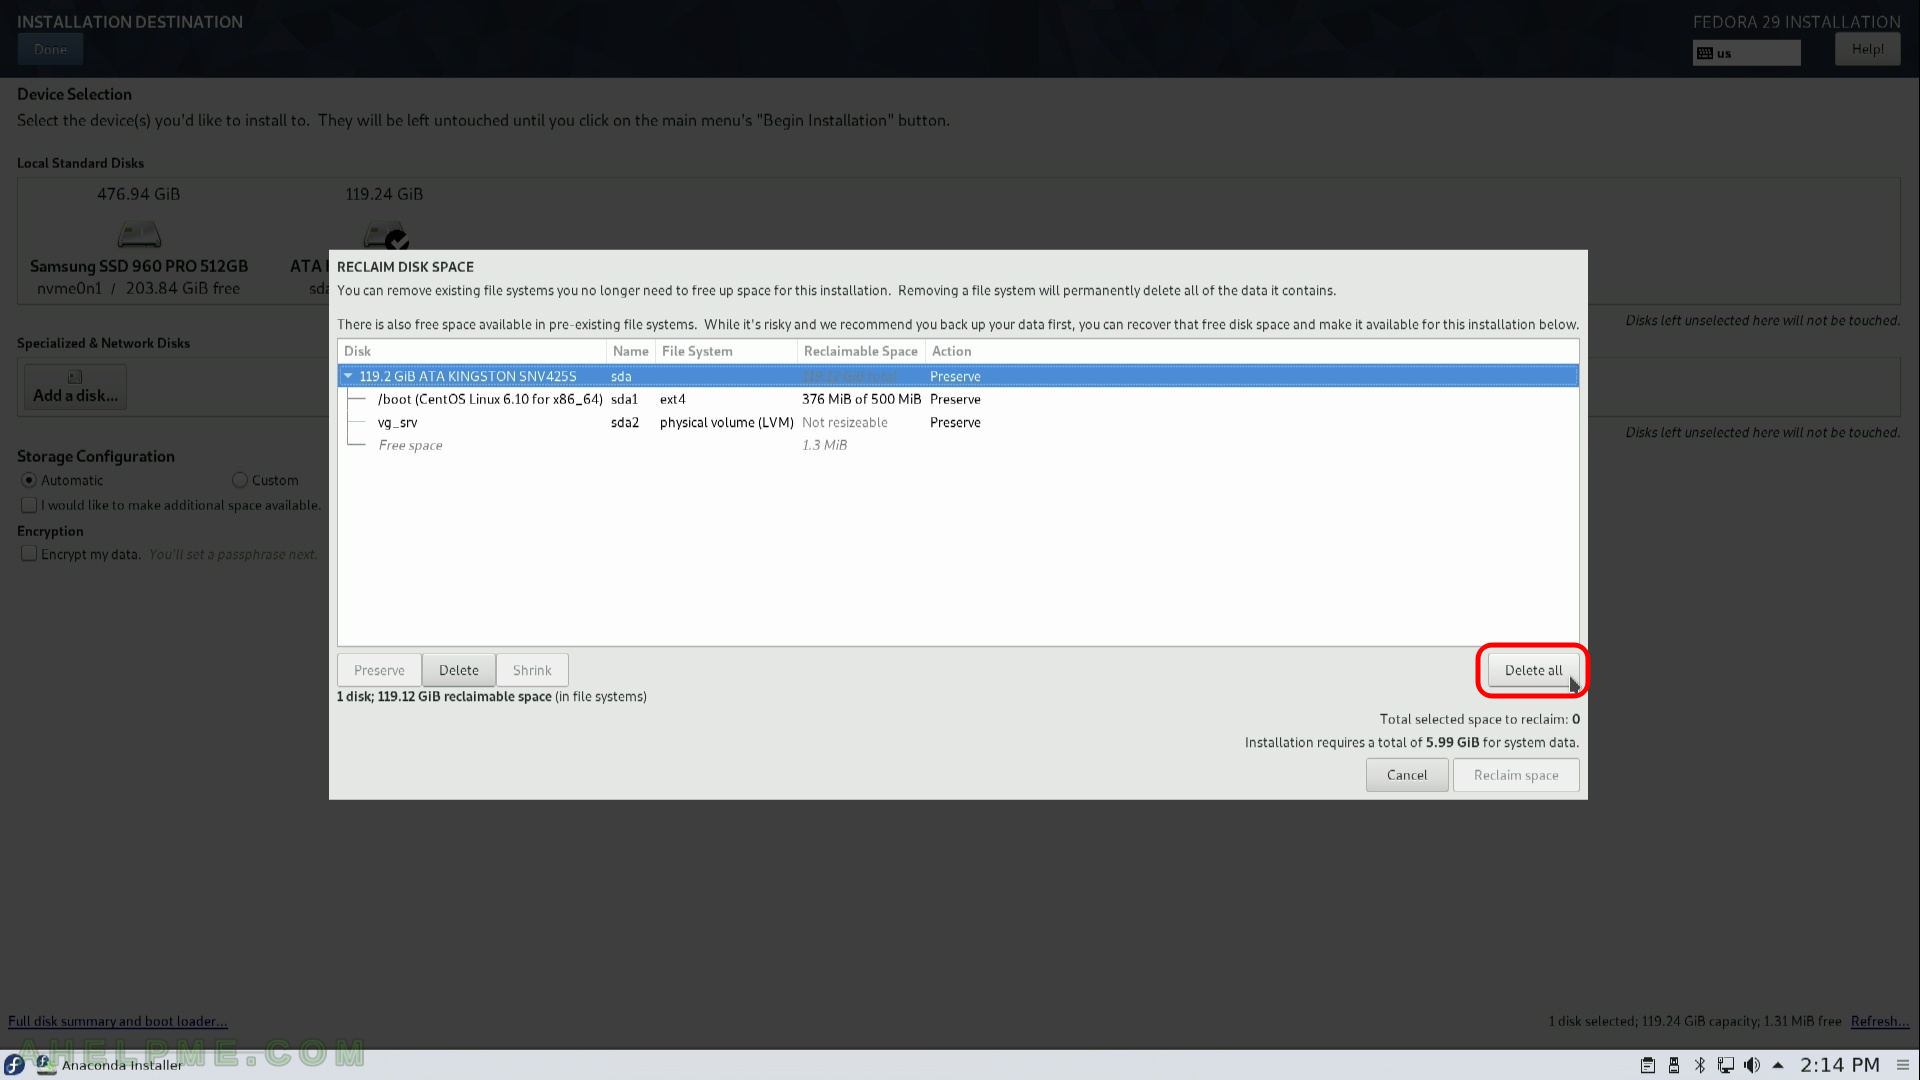
Task: Click the 2:14 PM clock
Action: (x=1840, y=1065)
